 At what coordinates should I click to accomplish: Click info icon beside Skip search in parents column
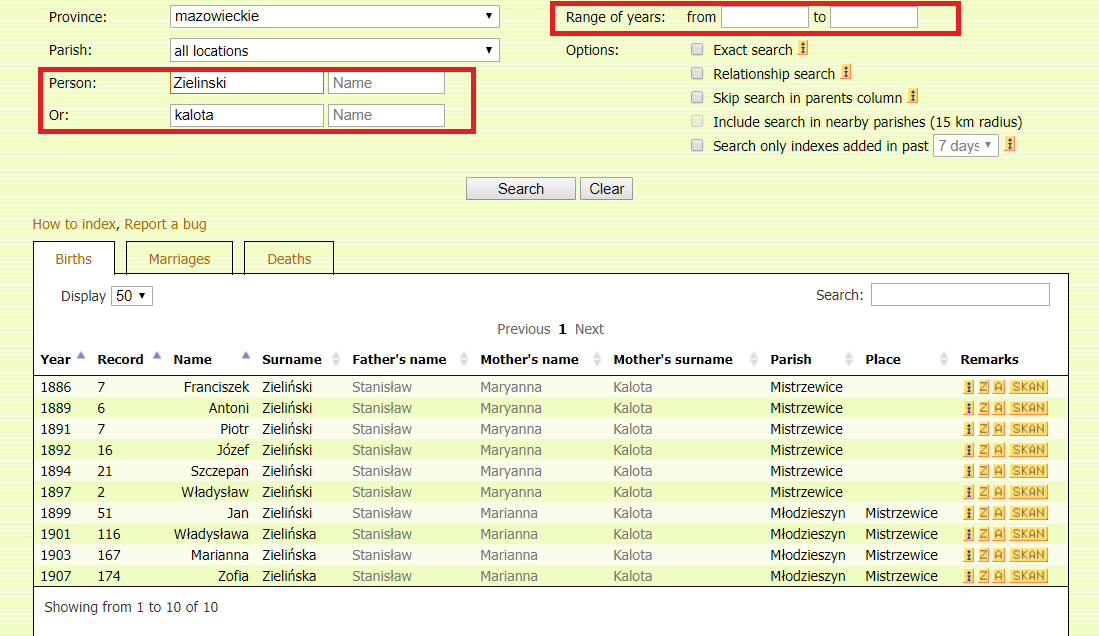(x=913, y=97)
